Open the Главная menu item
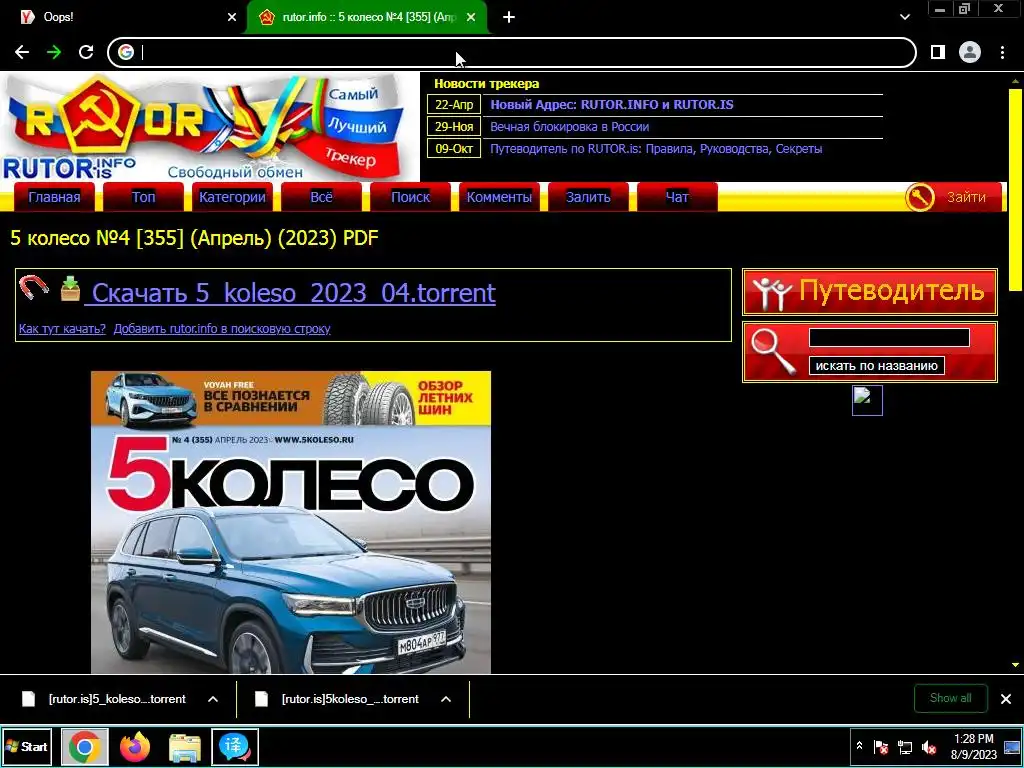This screenshot has width=1024, height=768. [x=54, y=197]
